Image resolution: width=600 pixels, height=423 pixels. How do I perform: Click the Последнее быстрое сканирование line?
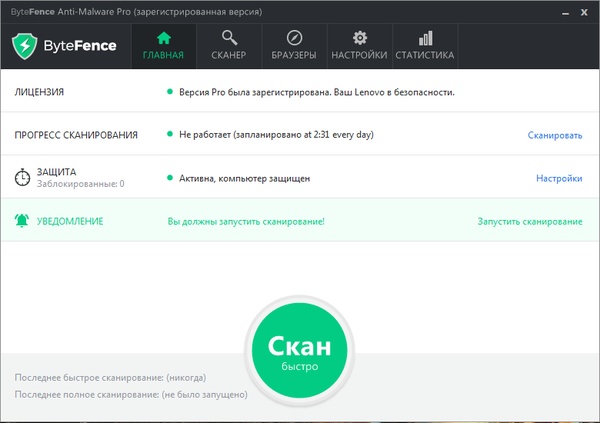click(x=111, y=377)
